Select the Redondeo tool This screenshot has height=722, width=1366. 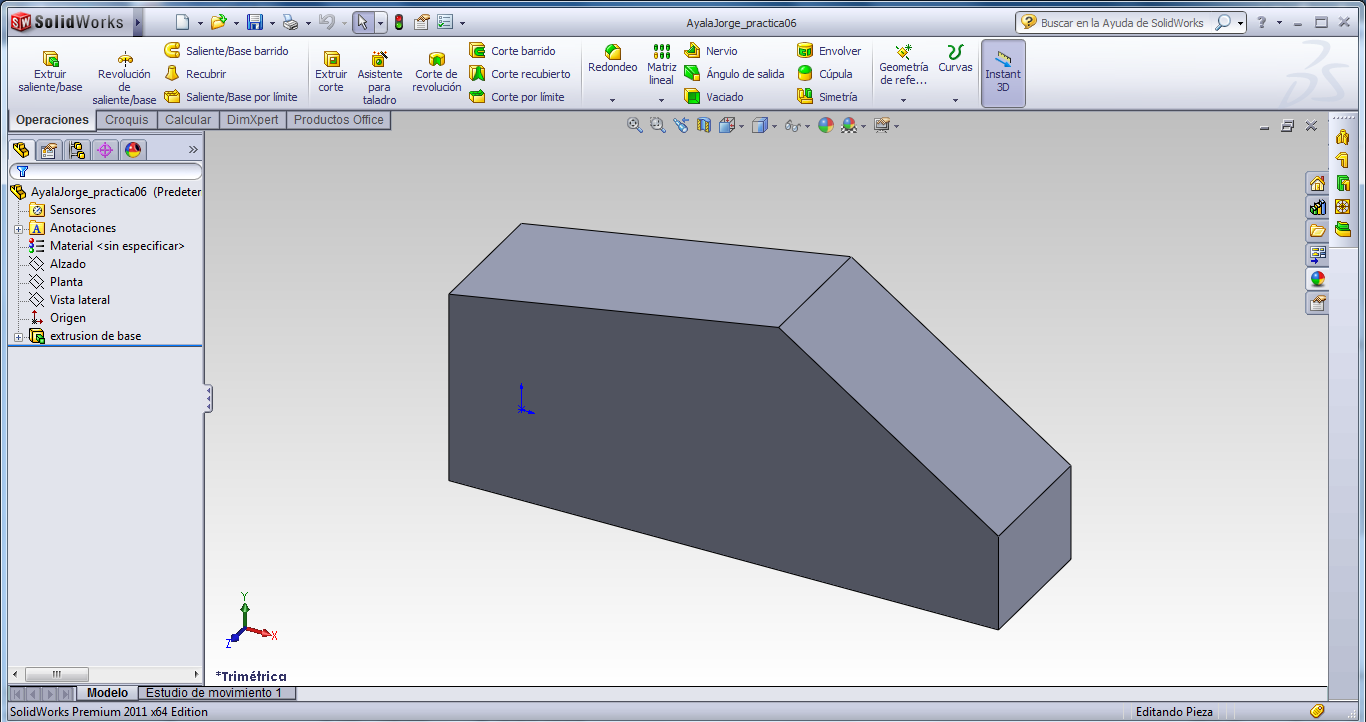coord(612,62)
